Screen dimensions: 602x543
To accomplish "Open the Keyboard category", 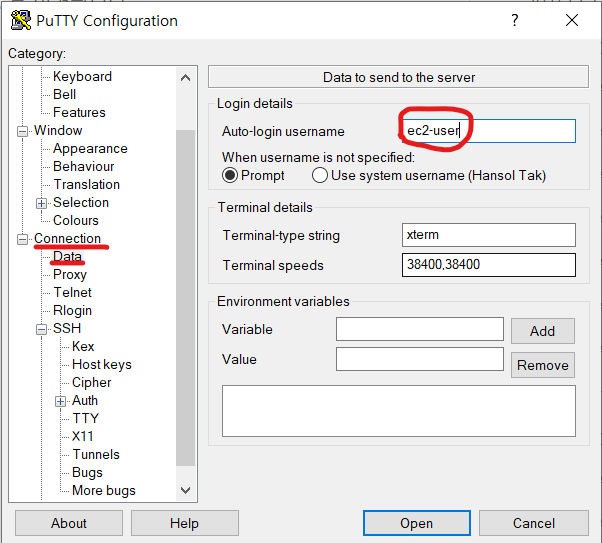I will tap(83, 76).
